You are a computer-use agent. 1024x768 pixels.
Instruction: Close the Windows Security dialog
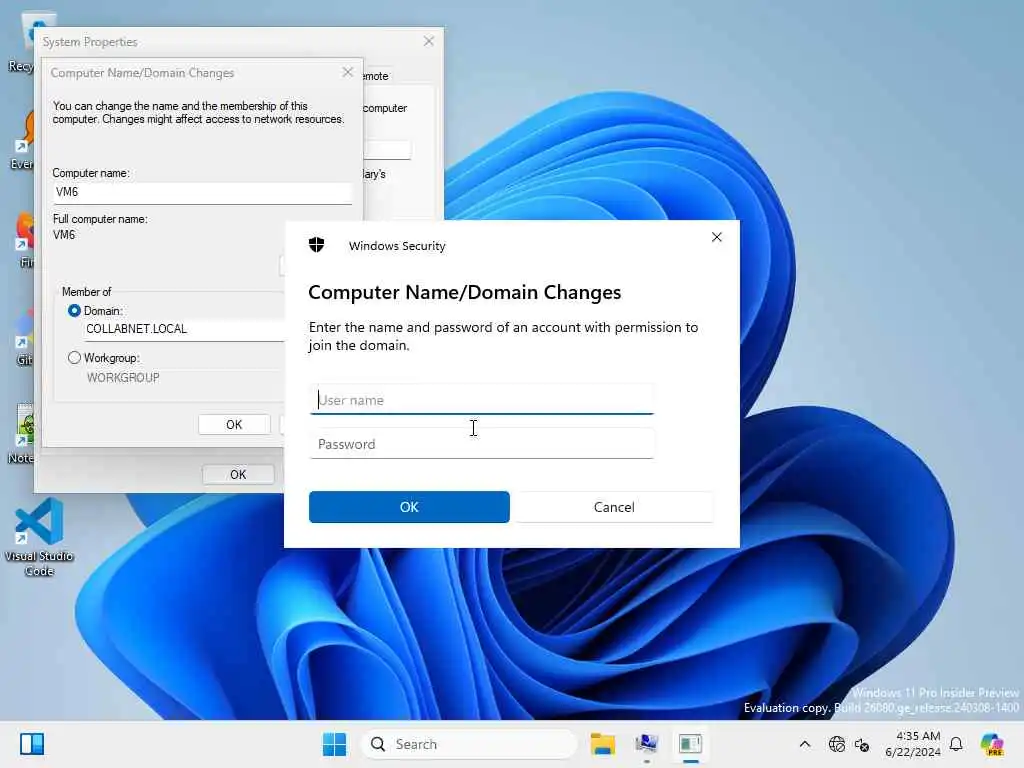click(716, 237)
